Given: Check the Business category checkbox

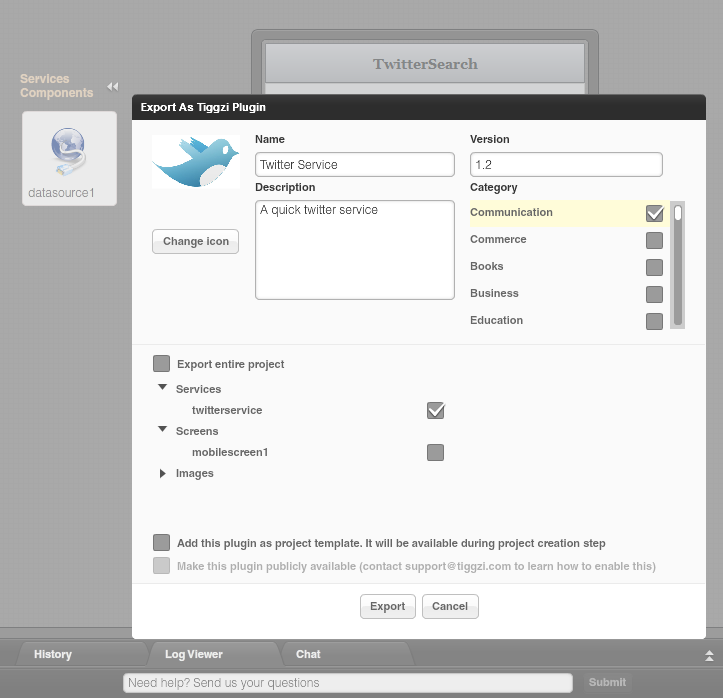Looking at the screenshot, I should (x=654, y=294).
